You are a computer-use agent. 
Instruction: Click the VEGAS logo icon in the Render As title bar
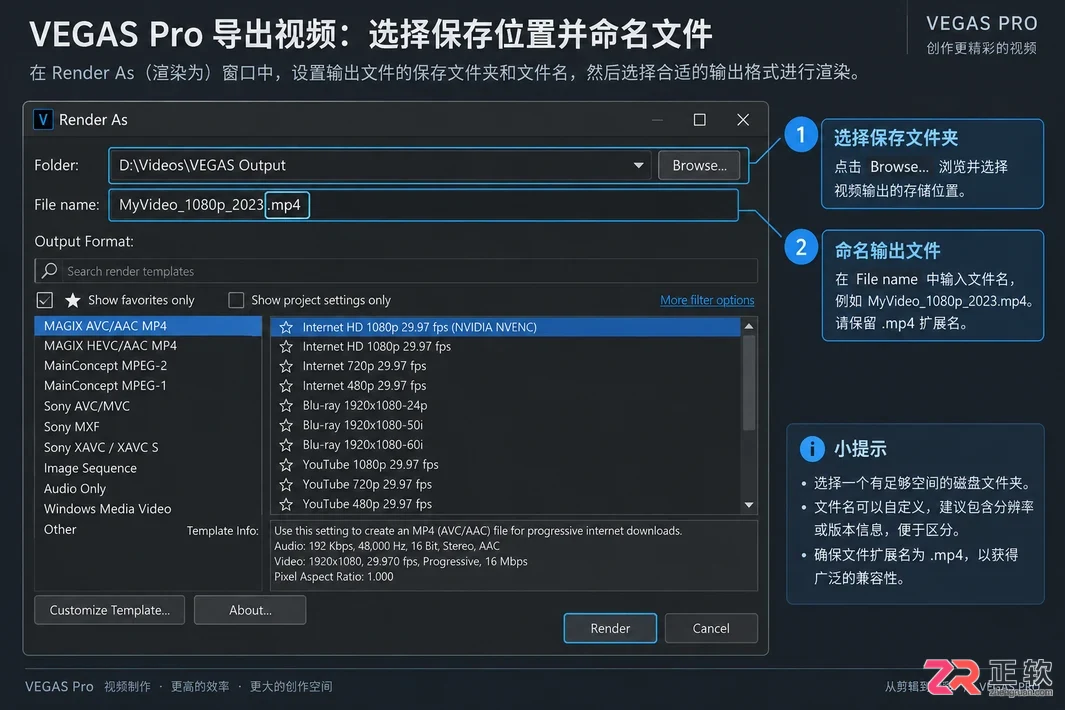tap(43, 120)
